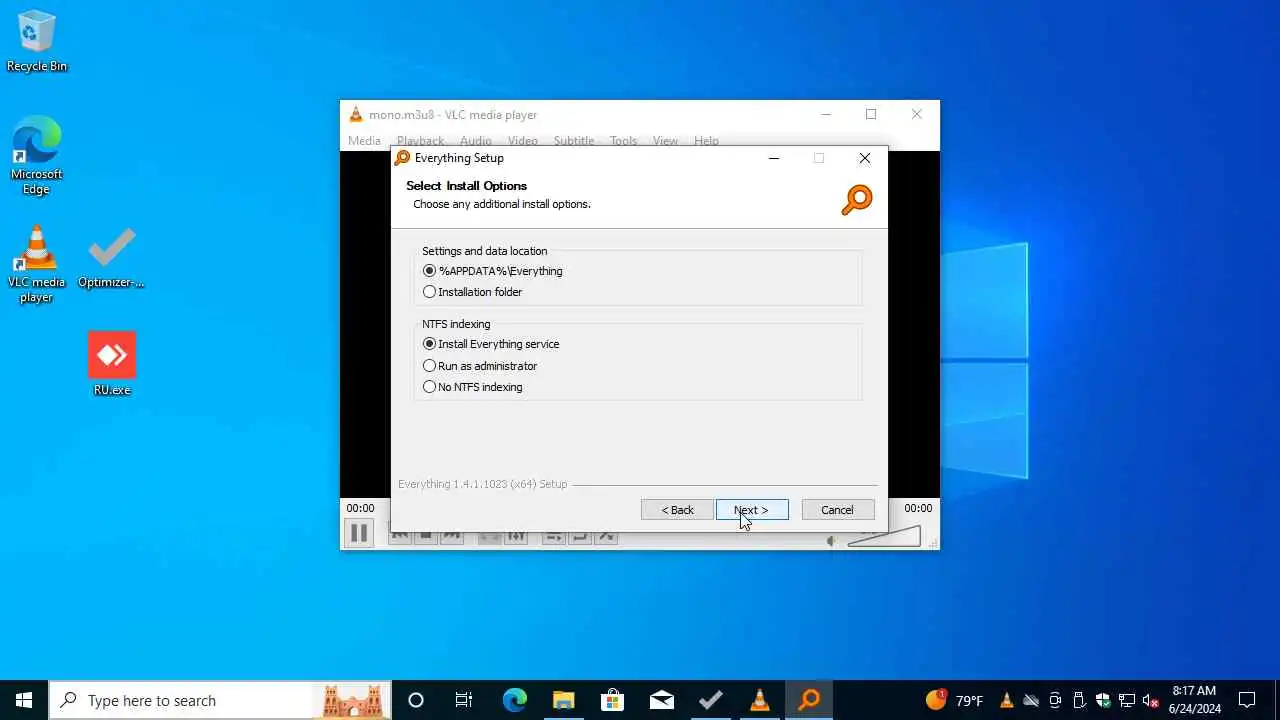Switch to Optimizer checkmark taskbar app
The height and width of the screenshot is (720, 1280).
pos(710,700)
